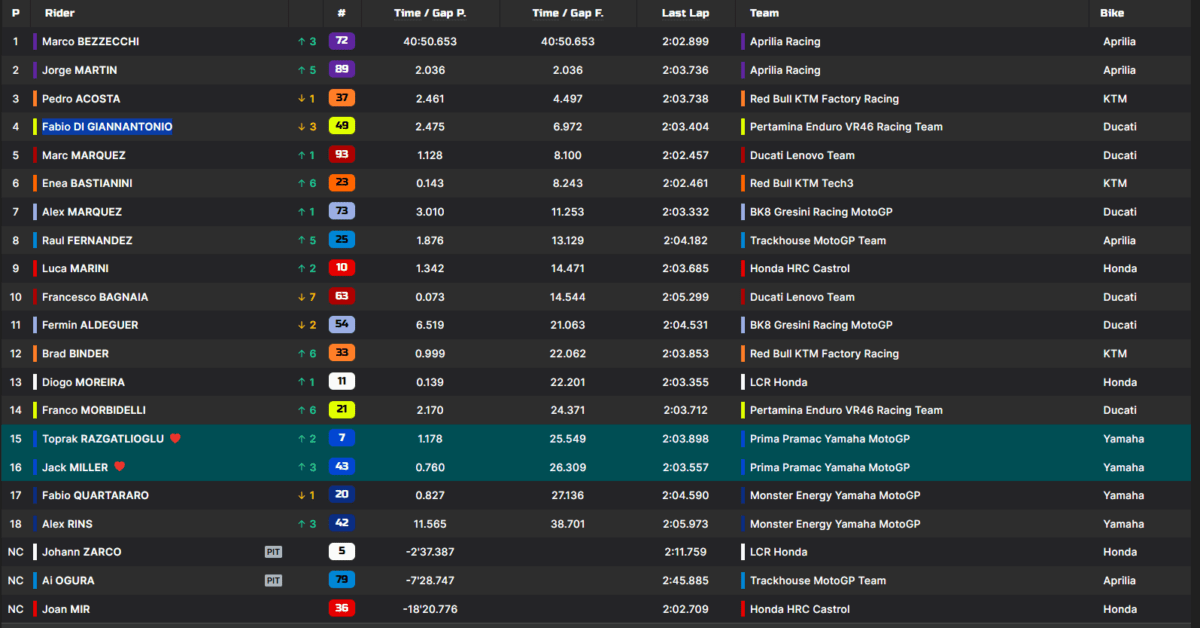Click the PIT badge for Johann Zarco
Viewport: 1200px width, 628px height.
tap(273, 552)
